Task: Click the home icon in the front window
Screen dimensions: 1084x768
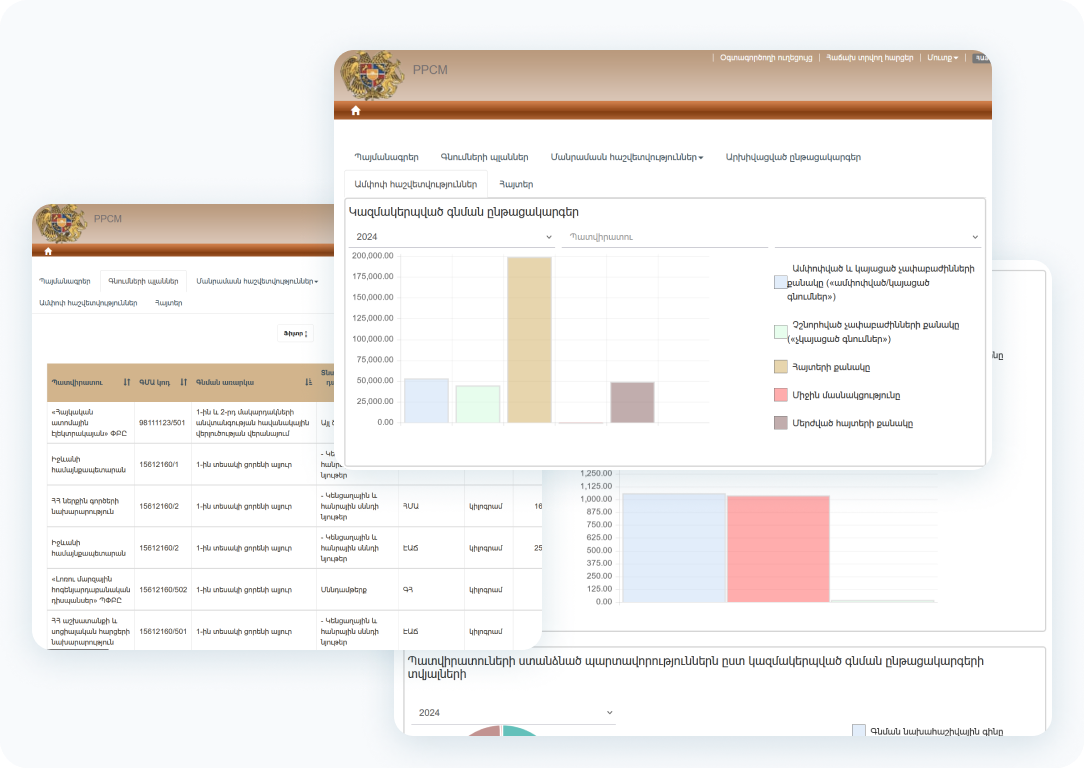Action: pyautogui.click(x=355, y=111)
